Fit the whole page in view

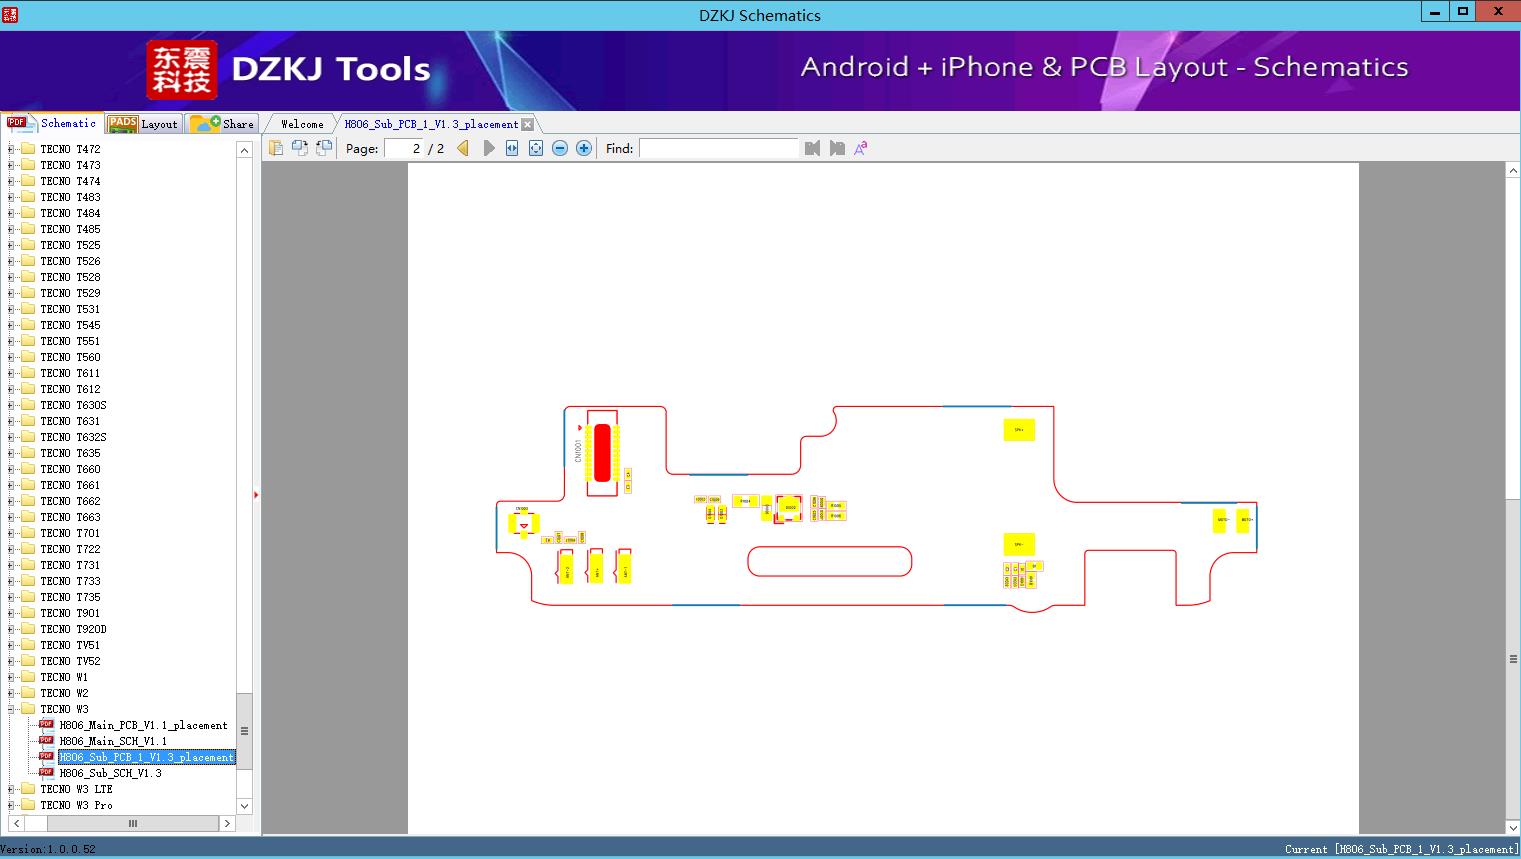[536, 148]
